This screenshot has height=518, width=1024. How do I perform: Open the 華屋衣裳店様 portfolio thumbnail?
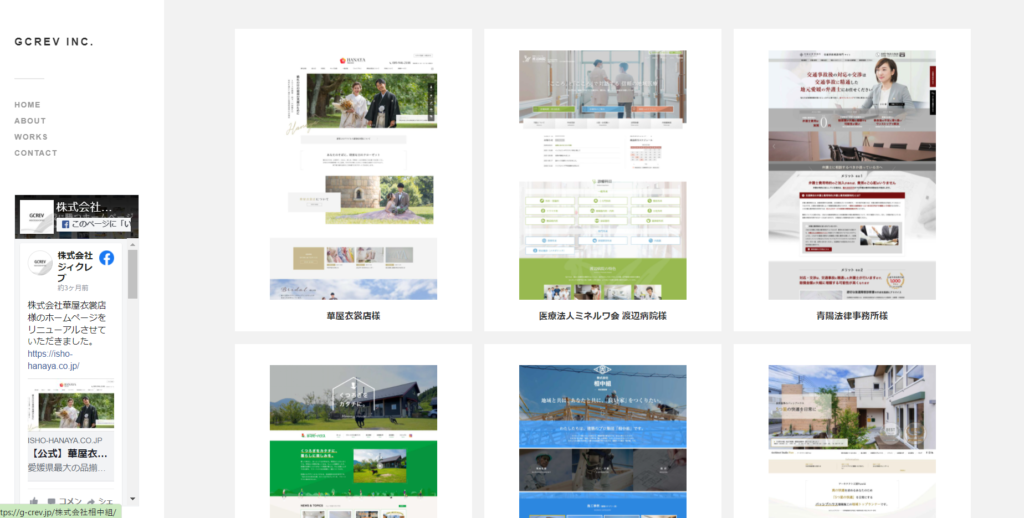coord(353,173)
